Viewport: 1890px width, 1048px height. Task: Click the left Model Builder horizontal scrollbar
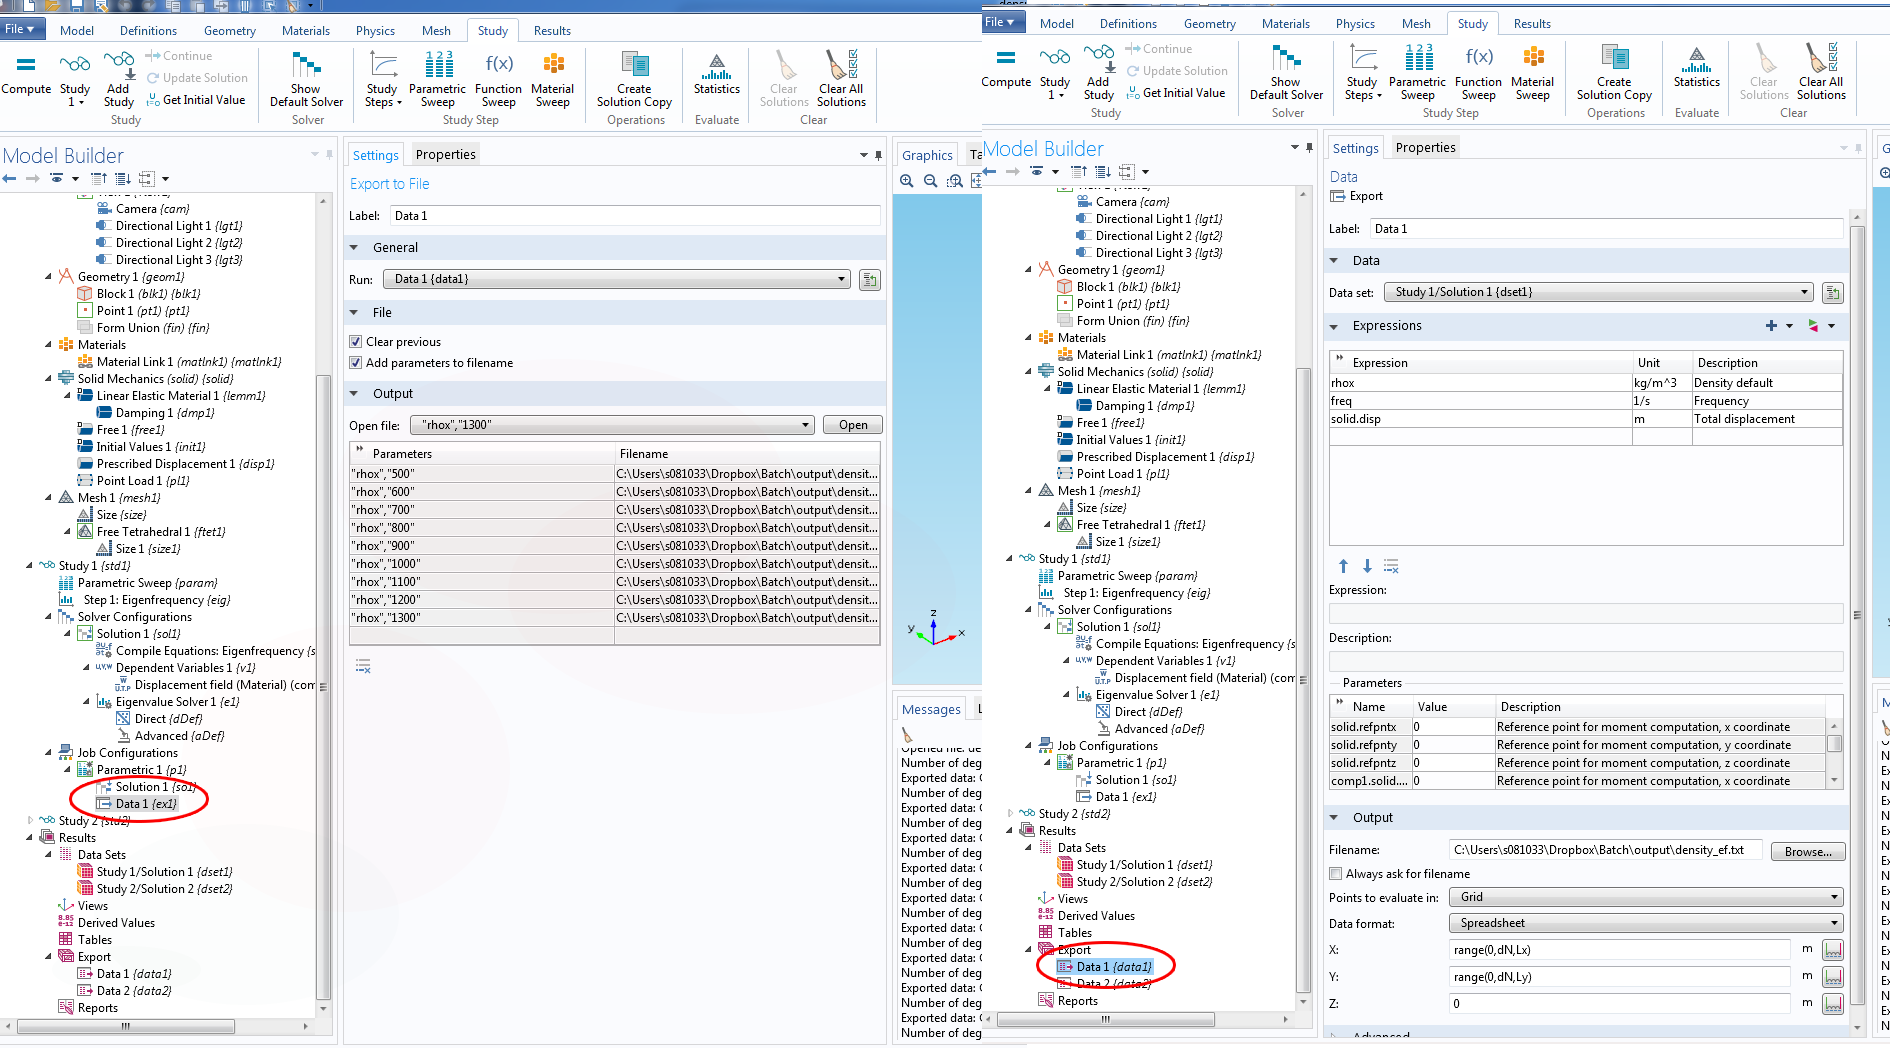pyautogui.click(x=126, y=1026)
